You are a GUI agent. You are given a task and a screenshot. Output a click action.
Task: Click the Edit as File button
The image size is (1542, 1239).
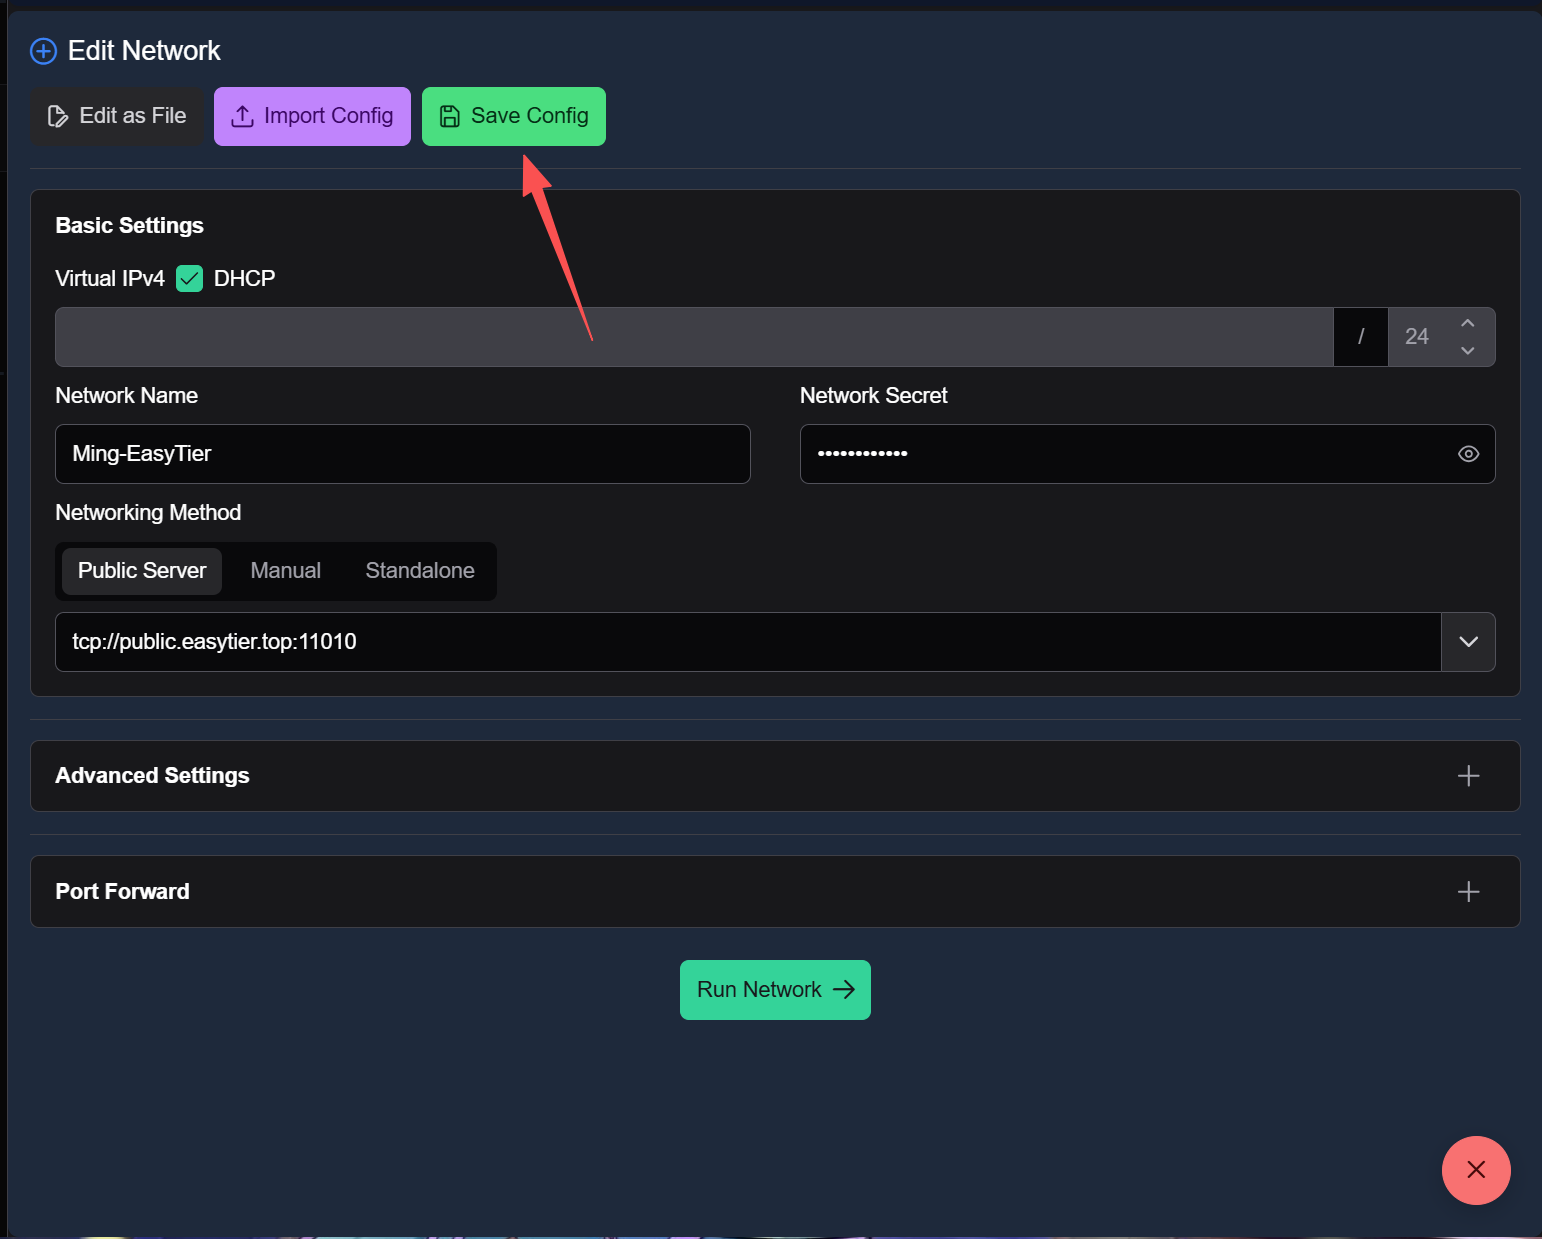pyautogui.click(x=117, y=116)
